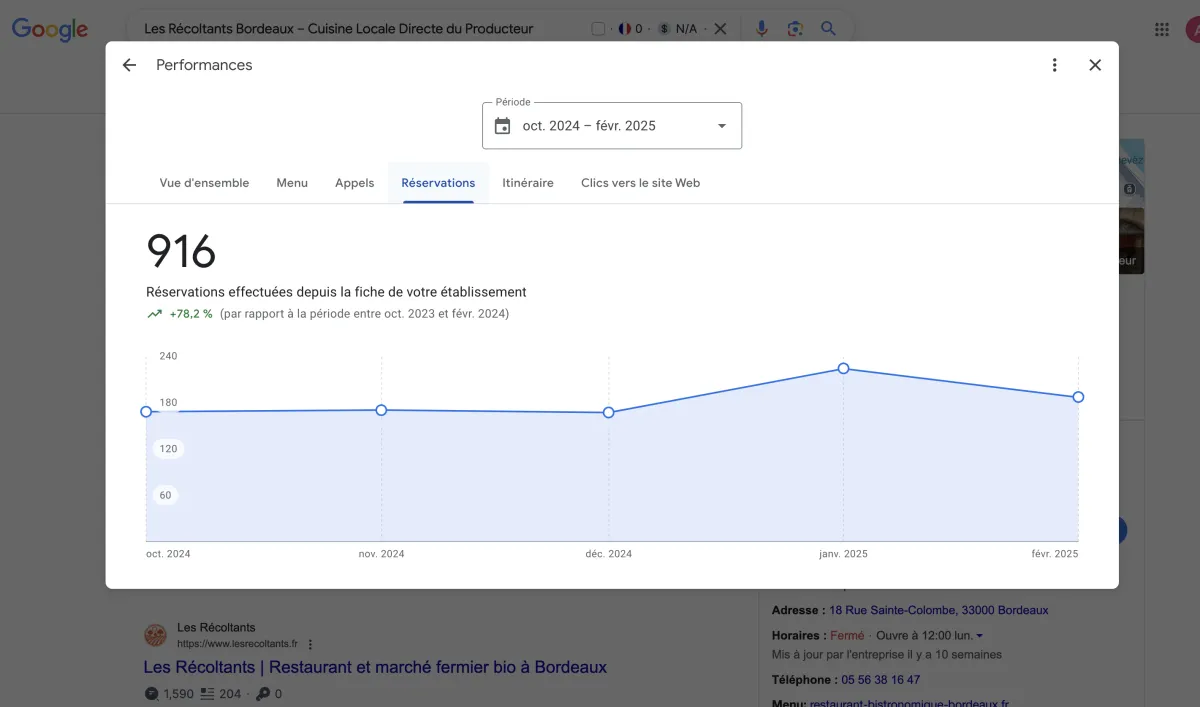1200x707 pixels.
Task: Toggle the checkbox in the search bar
Action: (598, 29)
